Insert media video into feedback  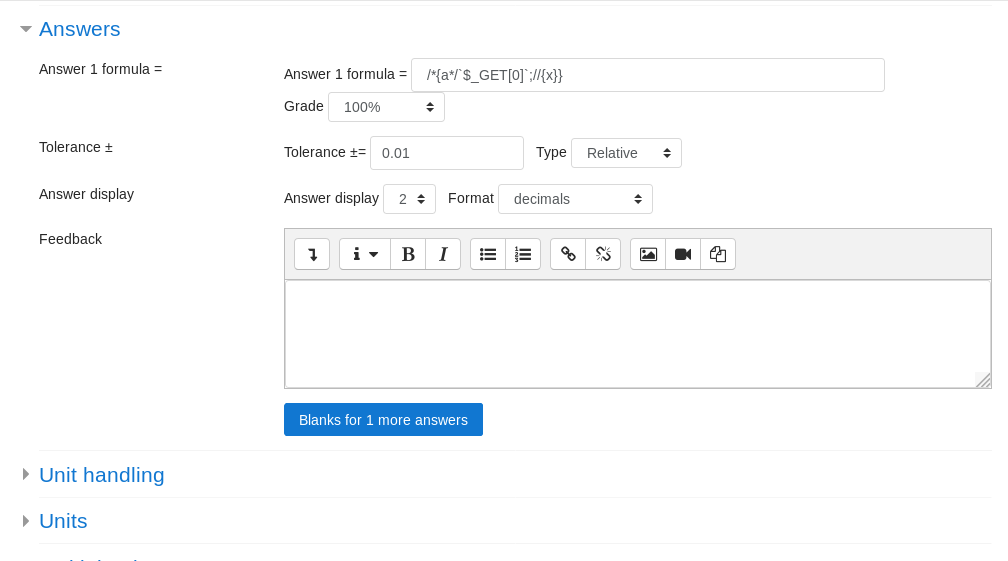coord(683,254)
